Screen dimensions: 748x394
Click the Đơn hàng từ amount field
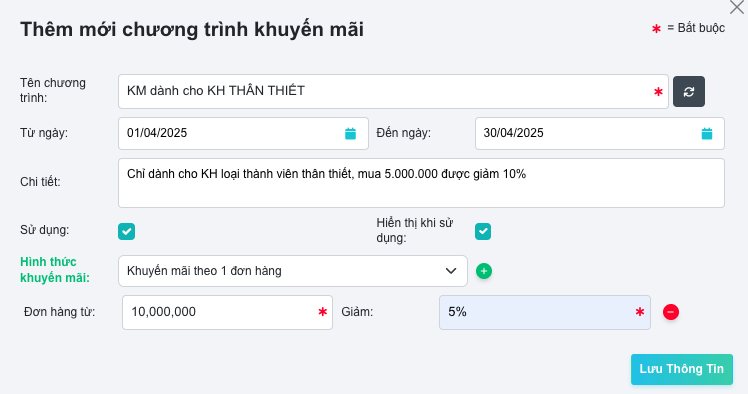227,312
